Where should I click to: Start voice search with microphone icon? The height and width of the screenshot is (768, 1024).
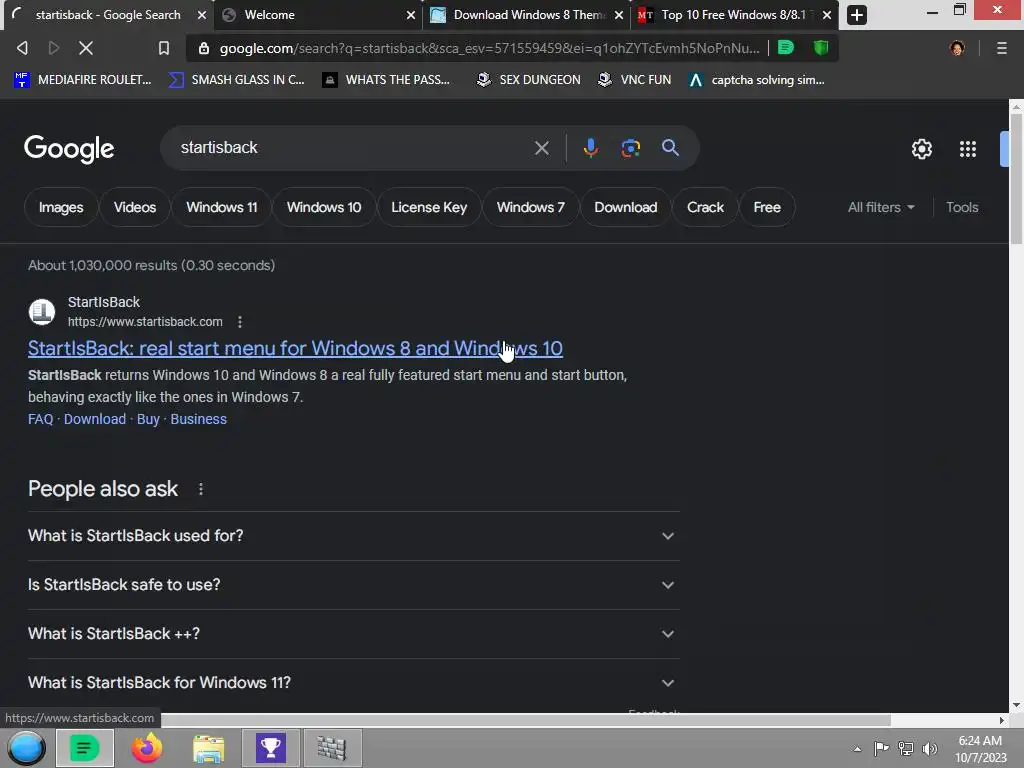[590, 148]
